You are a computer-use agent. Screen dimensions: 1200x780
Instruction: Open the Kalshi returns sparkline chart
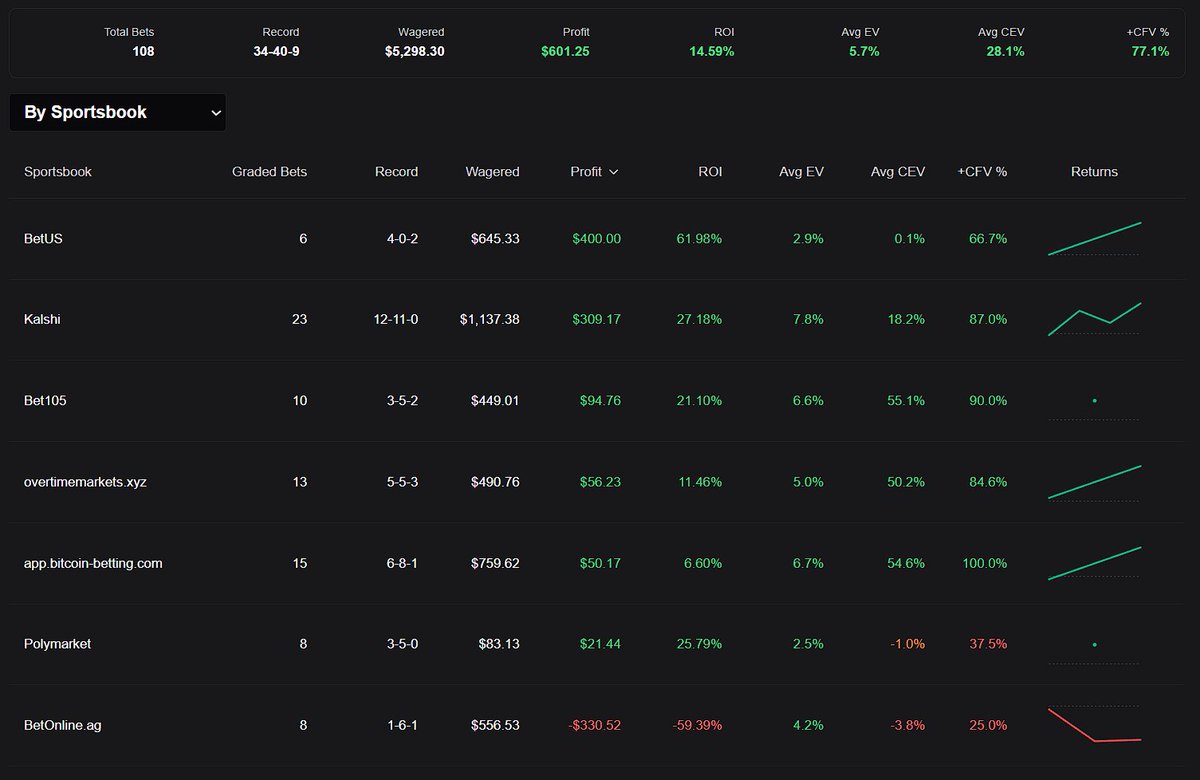click(1094, 320)
